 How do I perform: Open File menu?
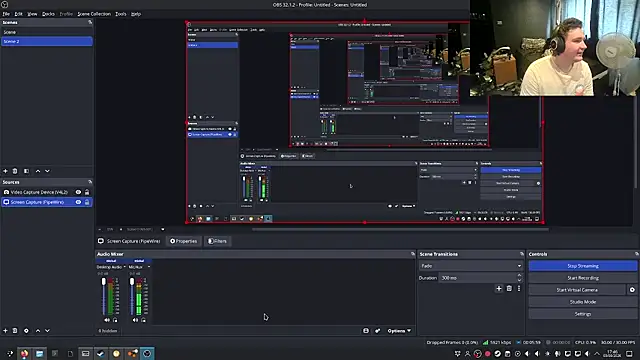6,14
